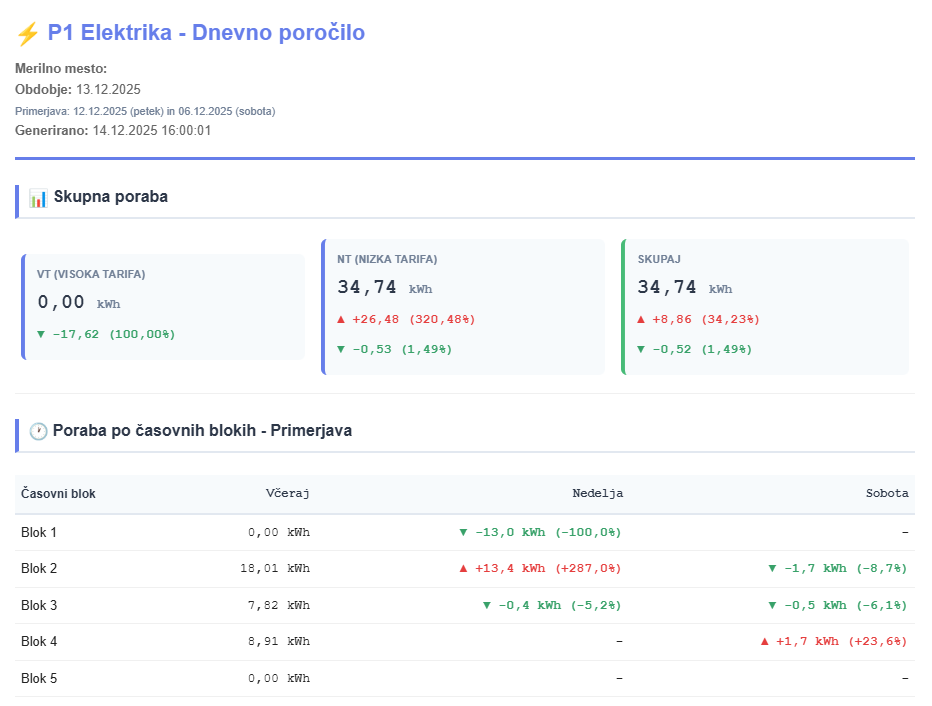Click the red up arrow in the Blok 4 row
932x706 pixels.
coord(765,641)
